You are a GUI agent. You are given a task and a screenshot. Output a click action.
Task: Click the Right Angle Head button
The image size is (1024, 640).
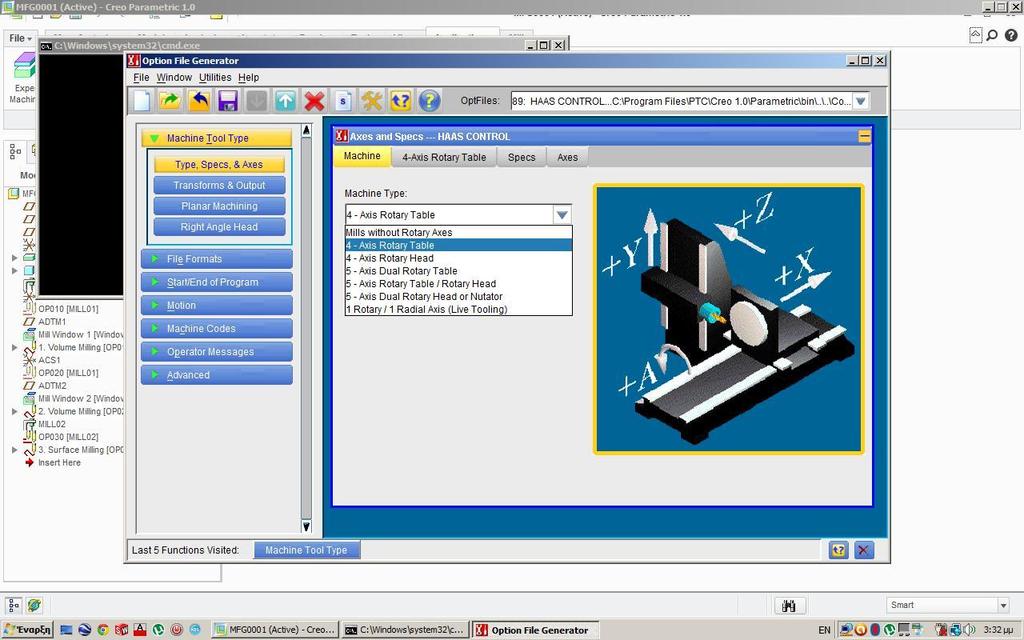[219, 227]
